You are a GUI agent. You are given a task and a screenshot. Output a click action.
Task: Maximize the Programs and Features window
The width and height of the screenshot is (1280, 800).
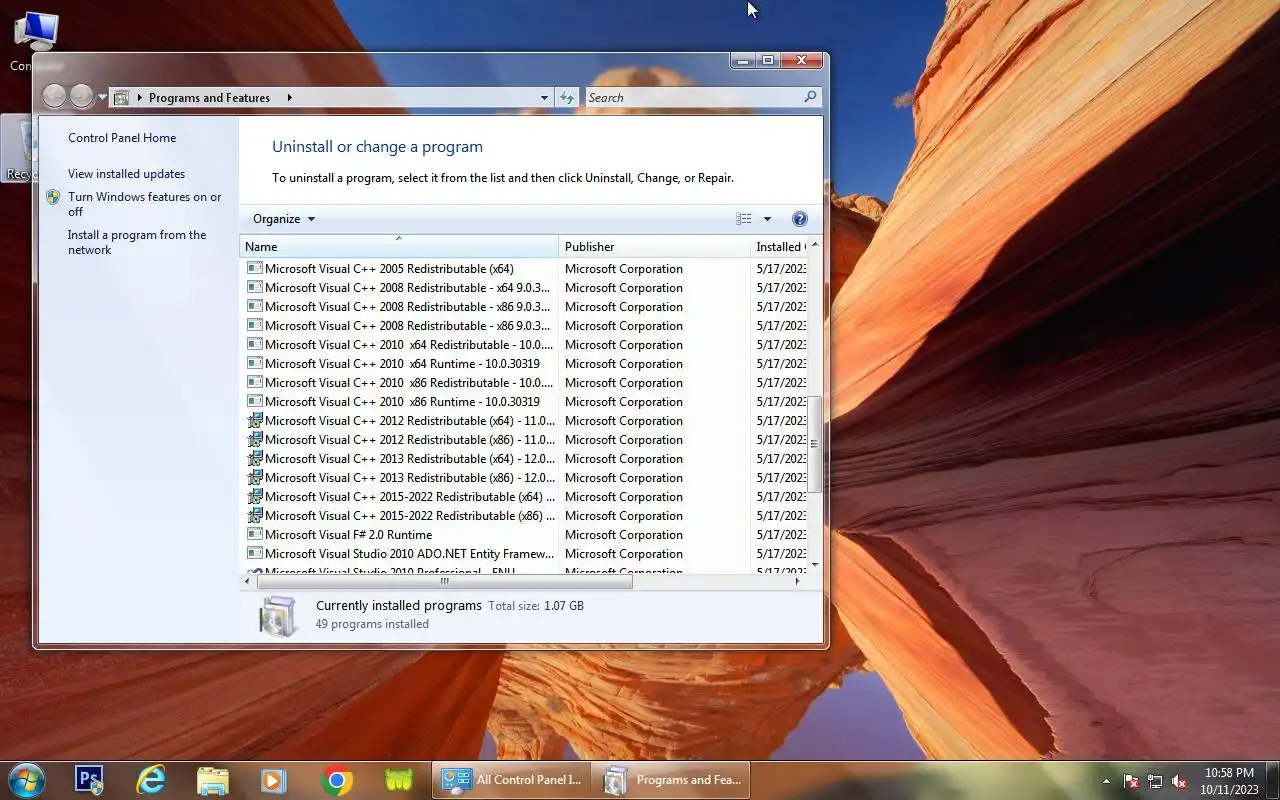pyautogui.click(x=768, y=61)
